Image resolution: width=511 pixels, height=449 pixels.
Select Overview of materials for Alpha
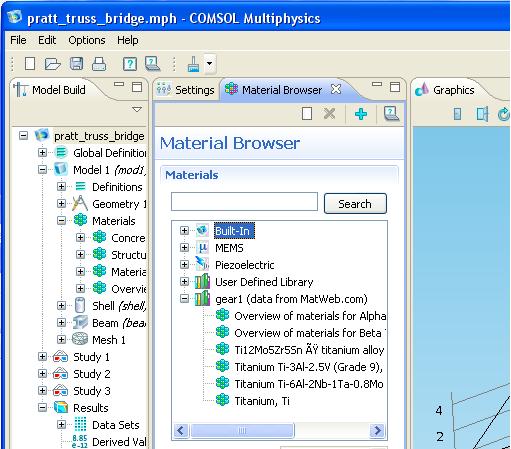(x=310, y=316)
